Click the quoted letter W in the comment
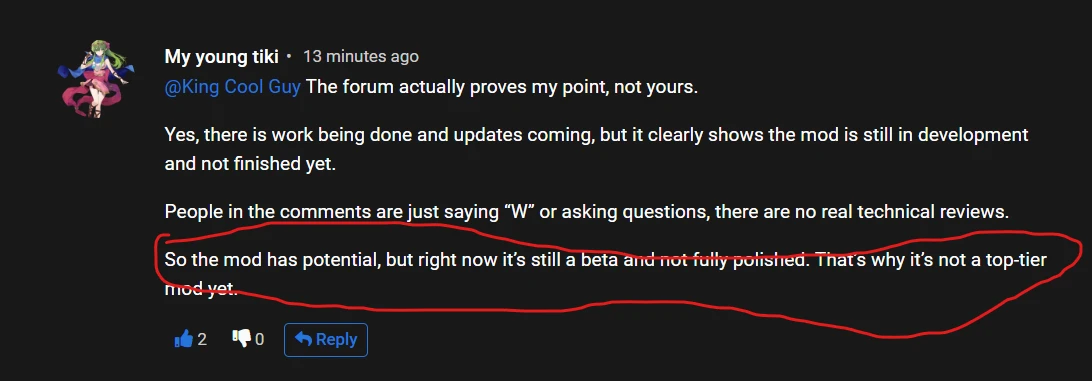The image size is (1092, 381). pyautogui.click(x=517, y=212)
